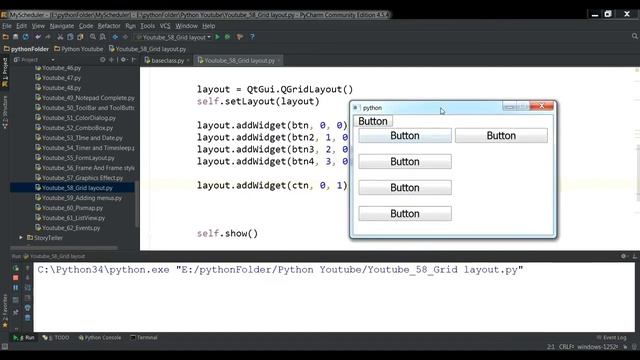Image resolution: width=640 pixels, height=360 pixels.
Task: Select Youtube_59_Adding menus.py in project tree
Action: [x=78, y=198]
